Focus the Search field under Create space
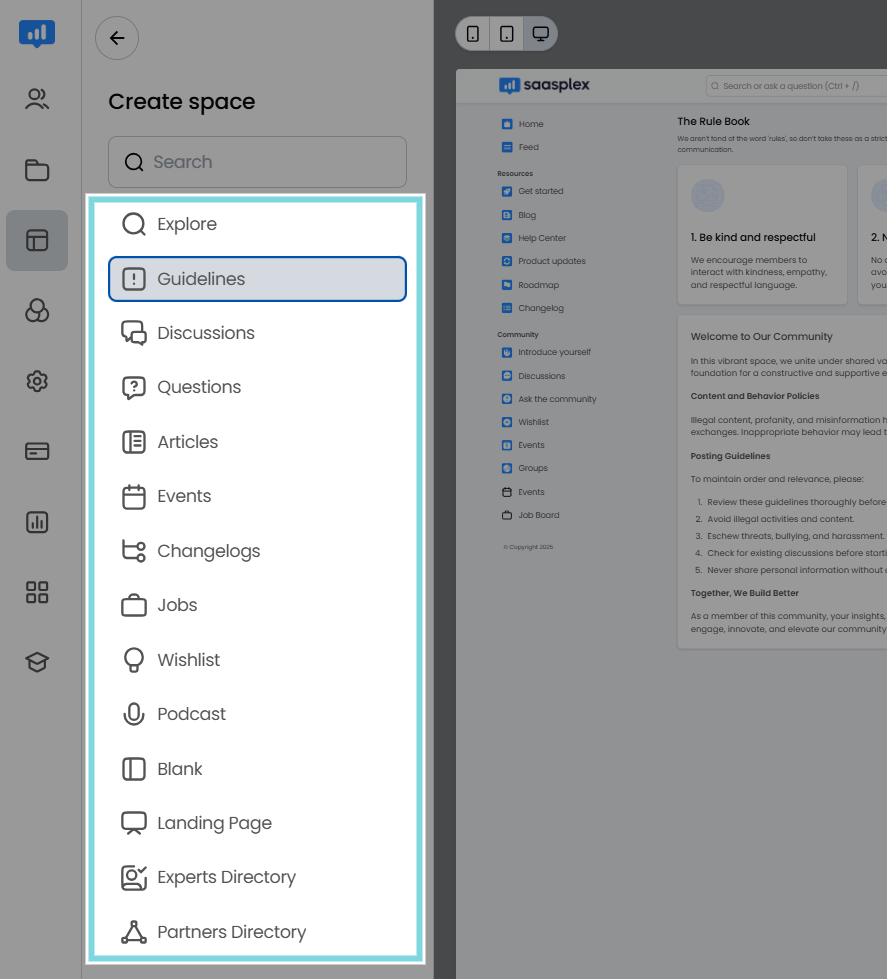 click(257, 162)
